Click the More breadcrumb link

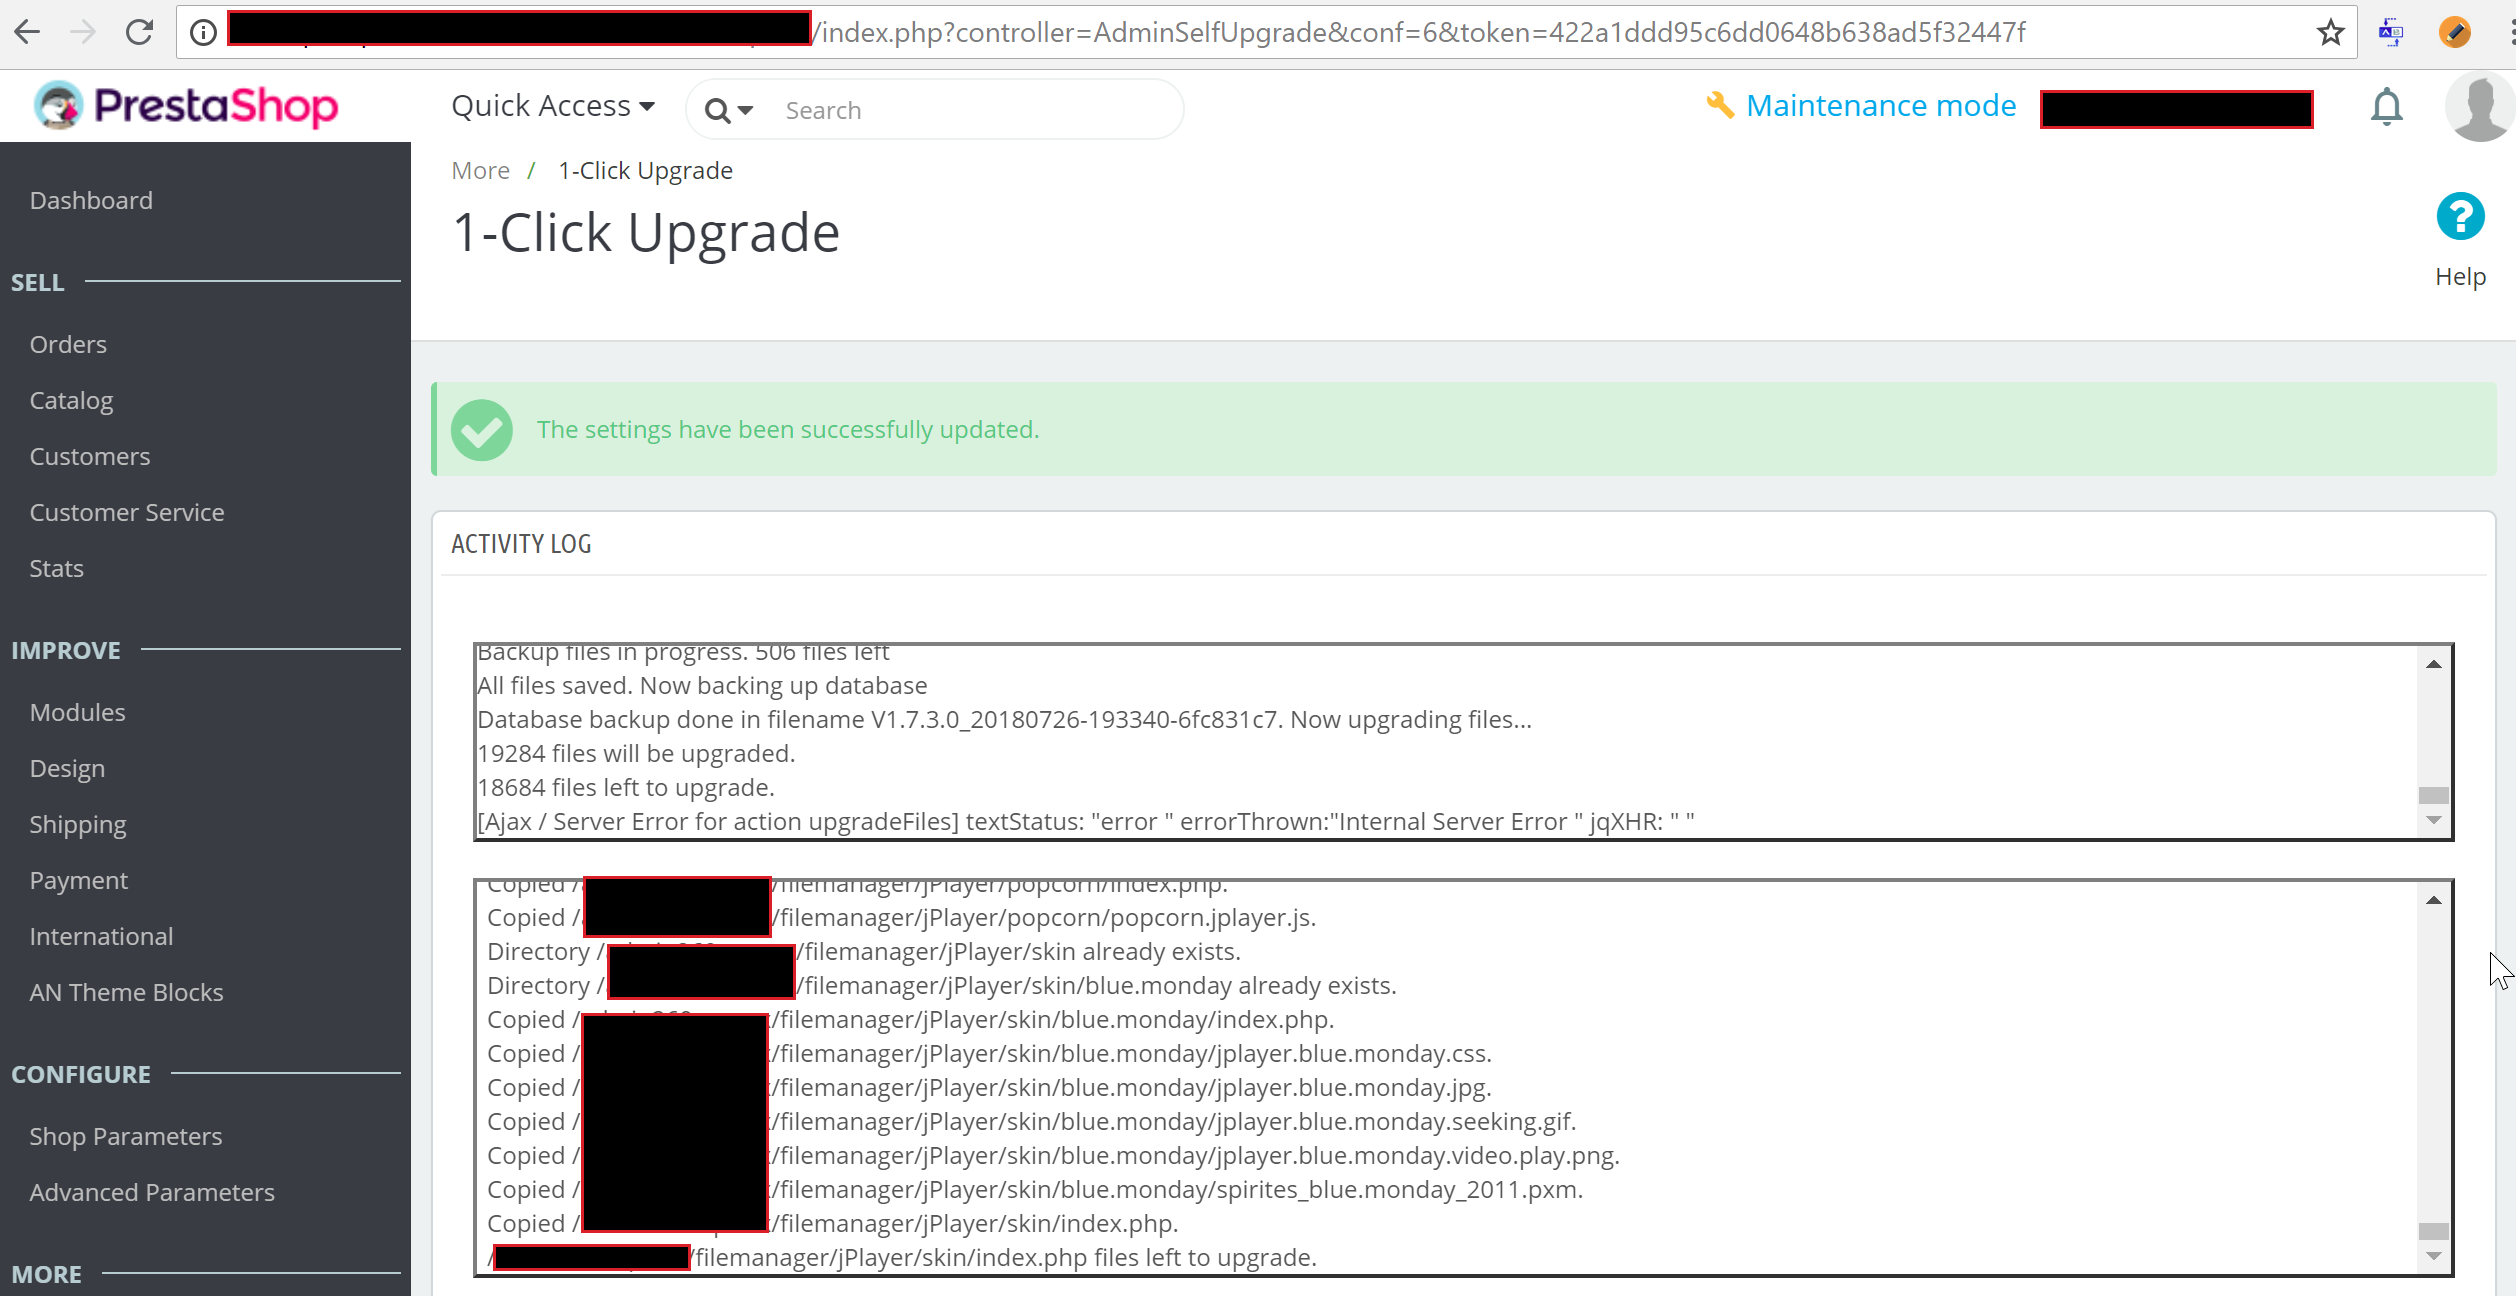coord(480,171)
